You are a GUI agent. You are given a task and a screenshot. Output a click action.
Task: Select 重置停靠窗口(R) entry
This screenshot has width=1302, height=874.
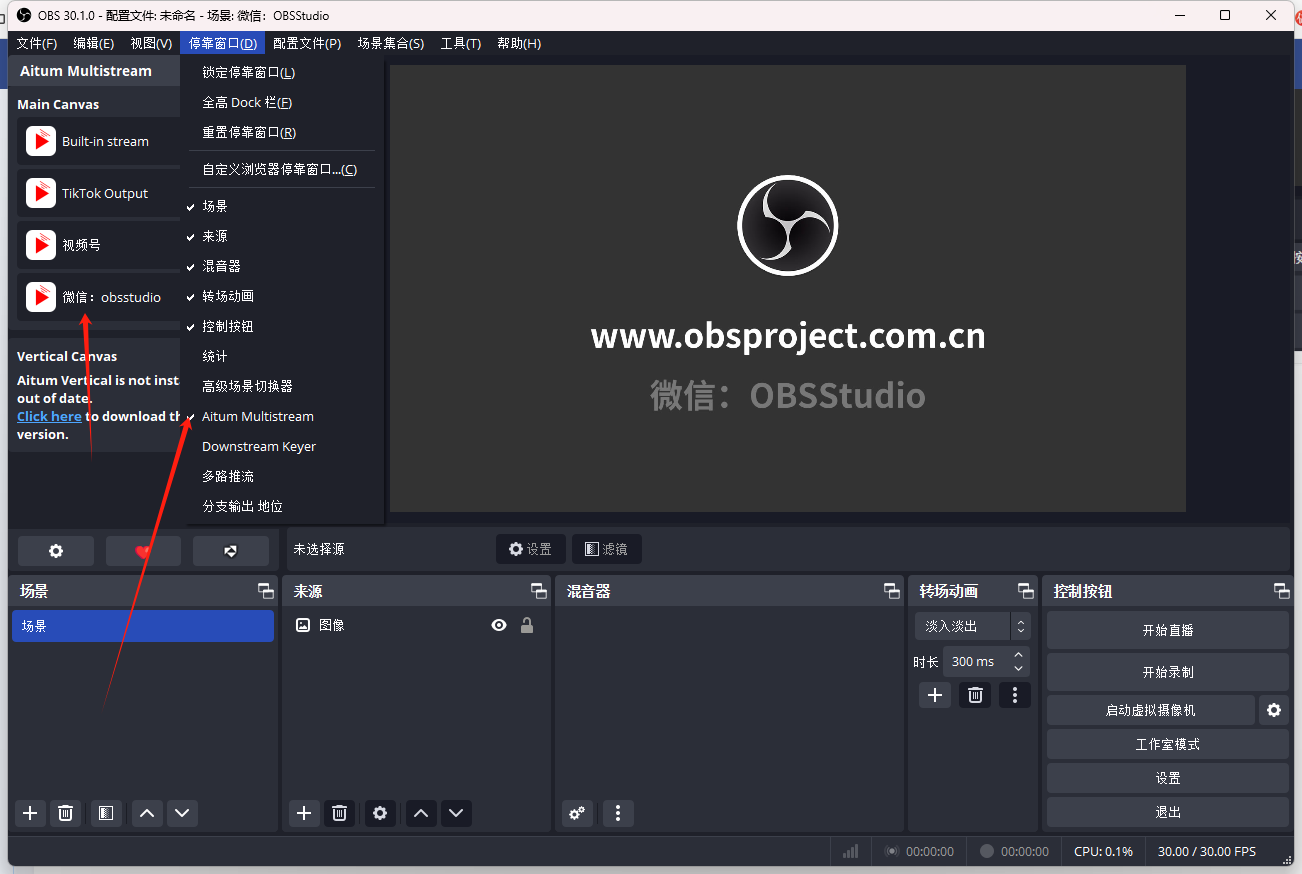pos(283,133)
